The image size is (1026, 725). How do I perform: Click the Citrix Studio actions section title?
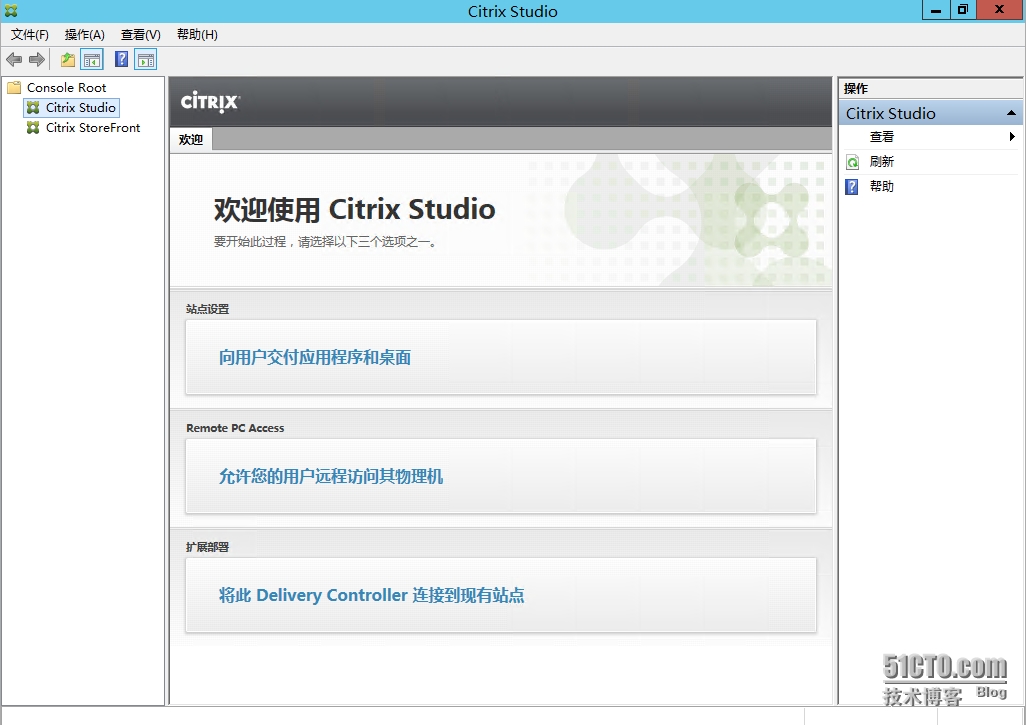click(x=890, y=113)
